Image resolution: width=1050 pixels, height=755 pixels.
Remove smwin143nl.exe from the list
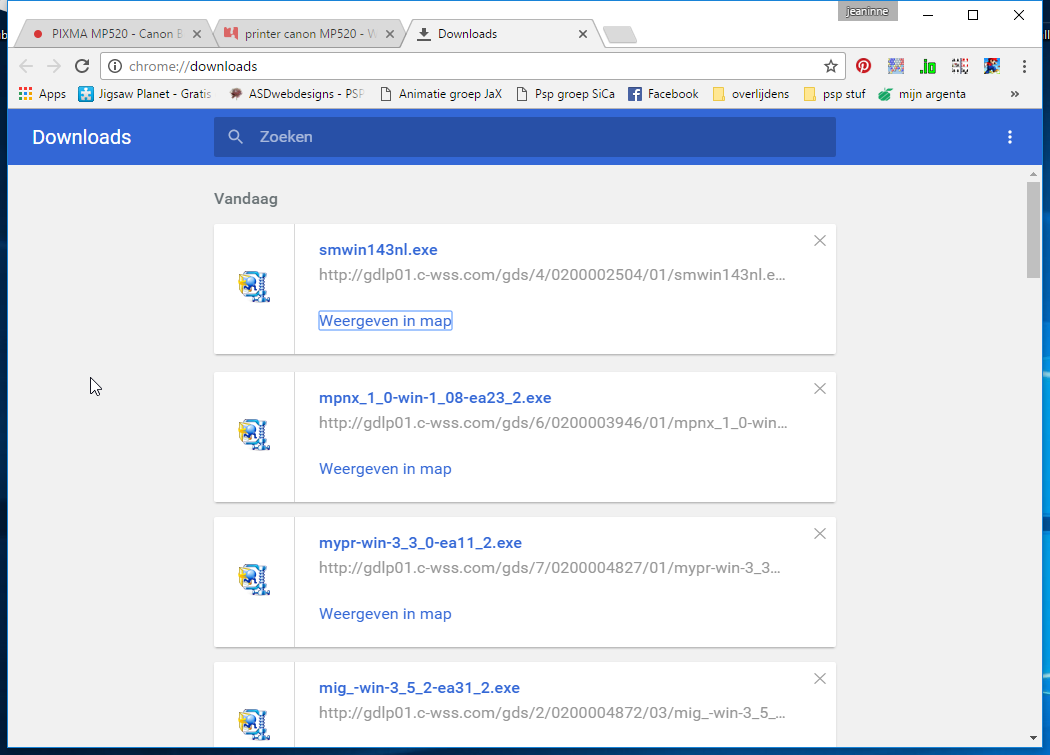pos(820,241)
